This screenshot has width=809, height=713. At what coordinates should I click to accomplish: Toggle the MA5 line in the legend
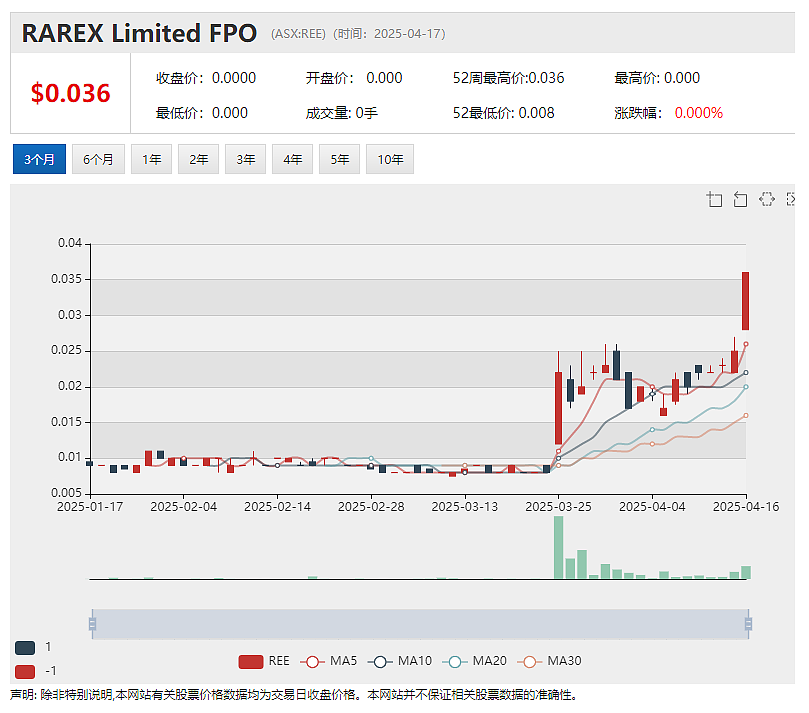click(329, 661)
